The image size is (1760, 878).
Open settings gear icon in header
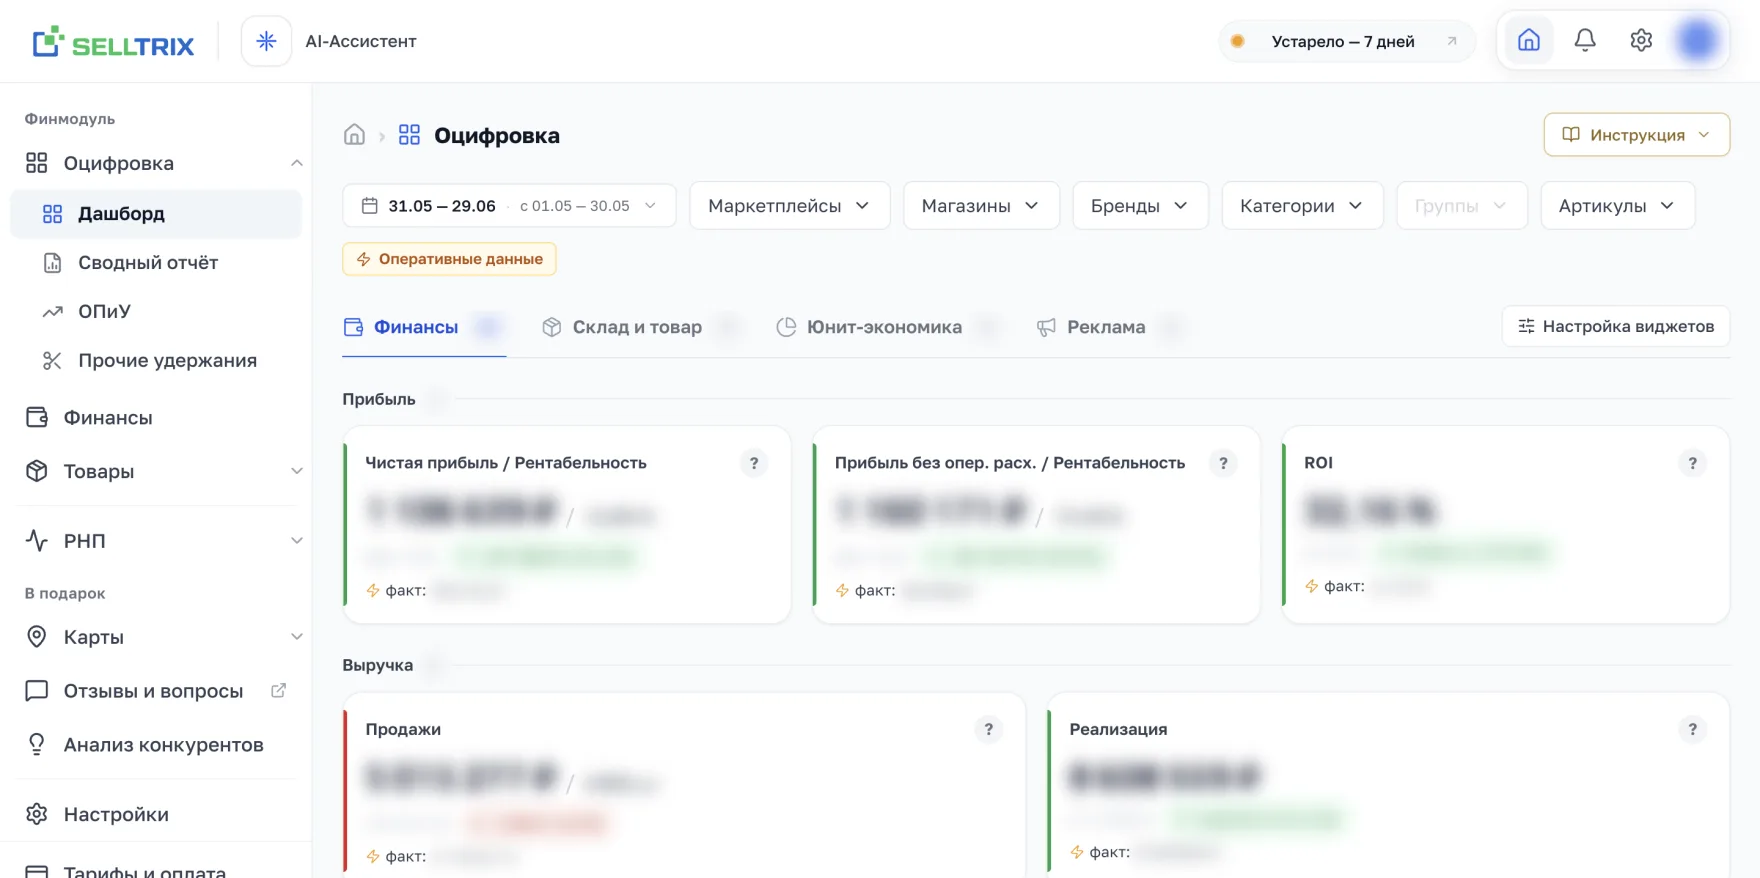point(1641,40)
